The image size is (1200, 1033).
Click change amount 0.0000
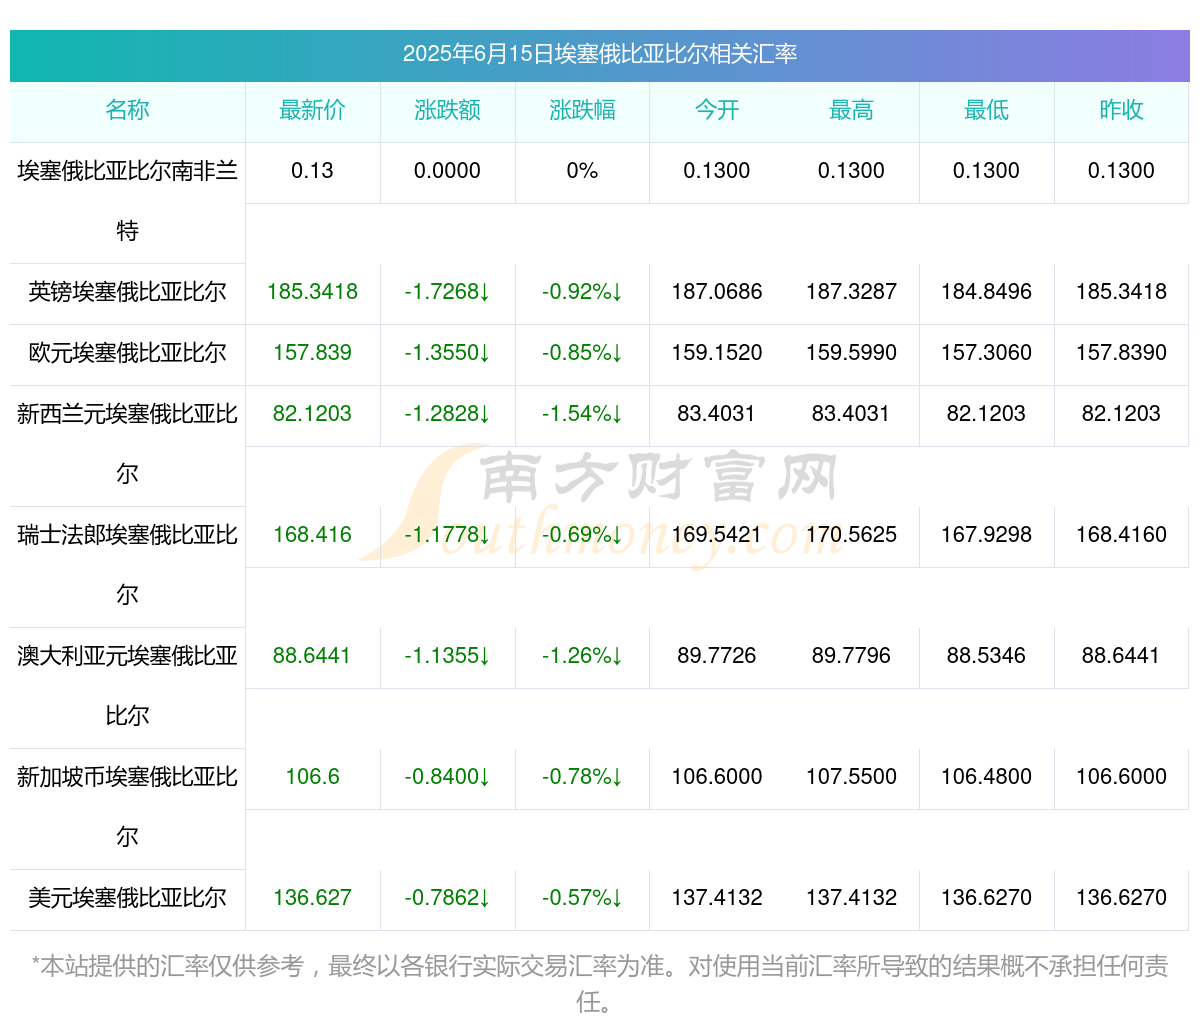447,171
